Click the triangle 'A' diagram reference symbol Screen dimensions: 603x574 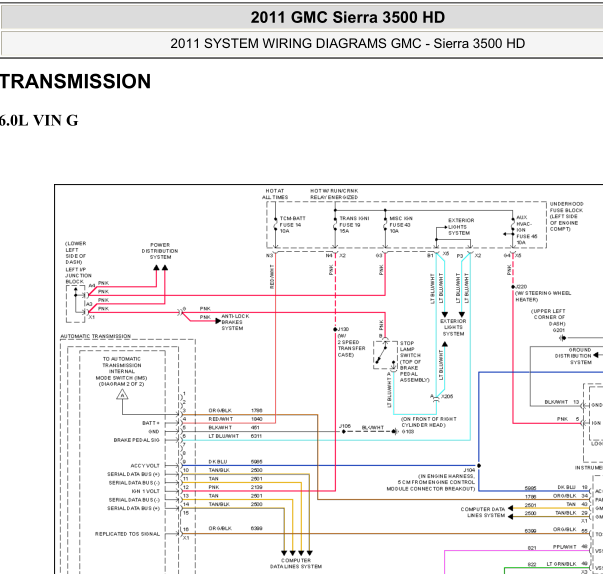122,394
